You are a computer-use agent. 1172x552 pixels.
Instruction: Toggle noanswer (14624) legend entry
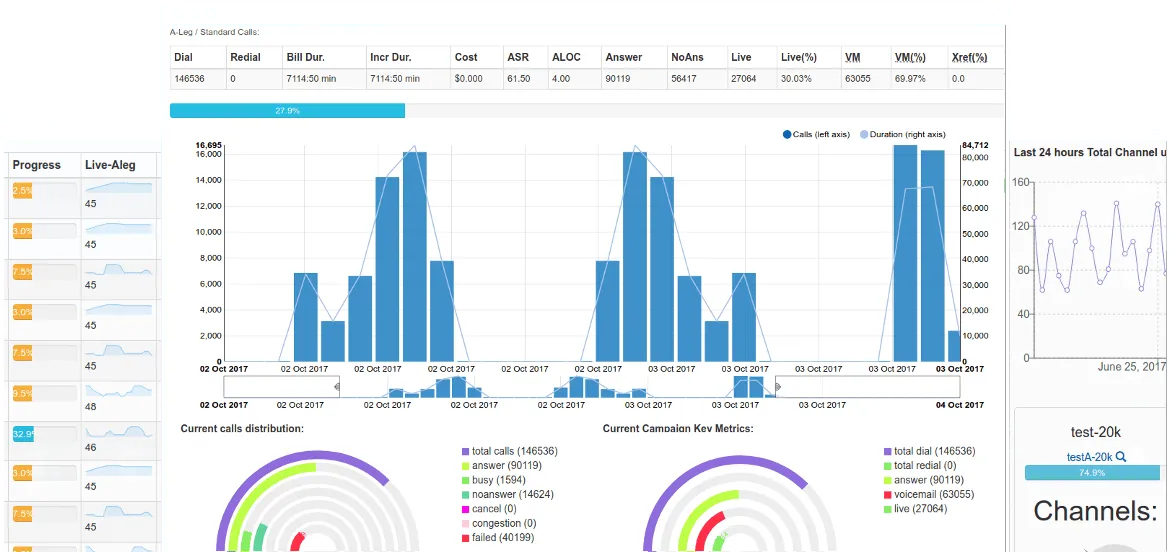(508, 494)
